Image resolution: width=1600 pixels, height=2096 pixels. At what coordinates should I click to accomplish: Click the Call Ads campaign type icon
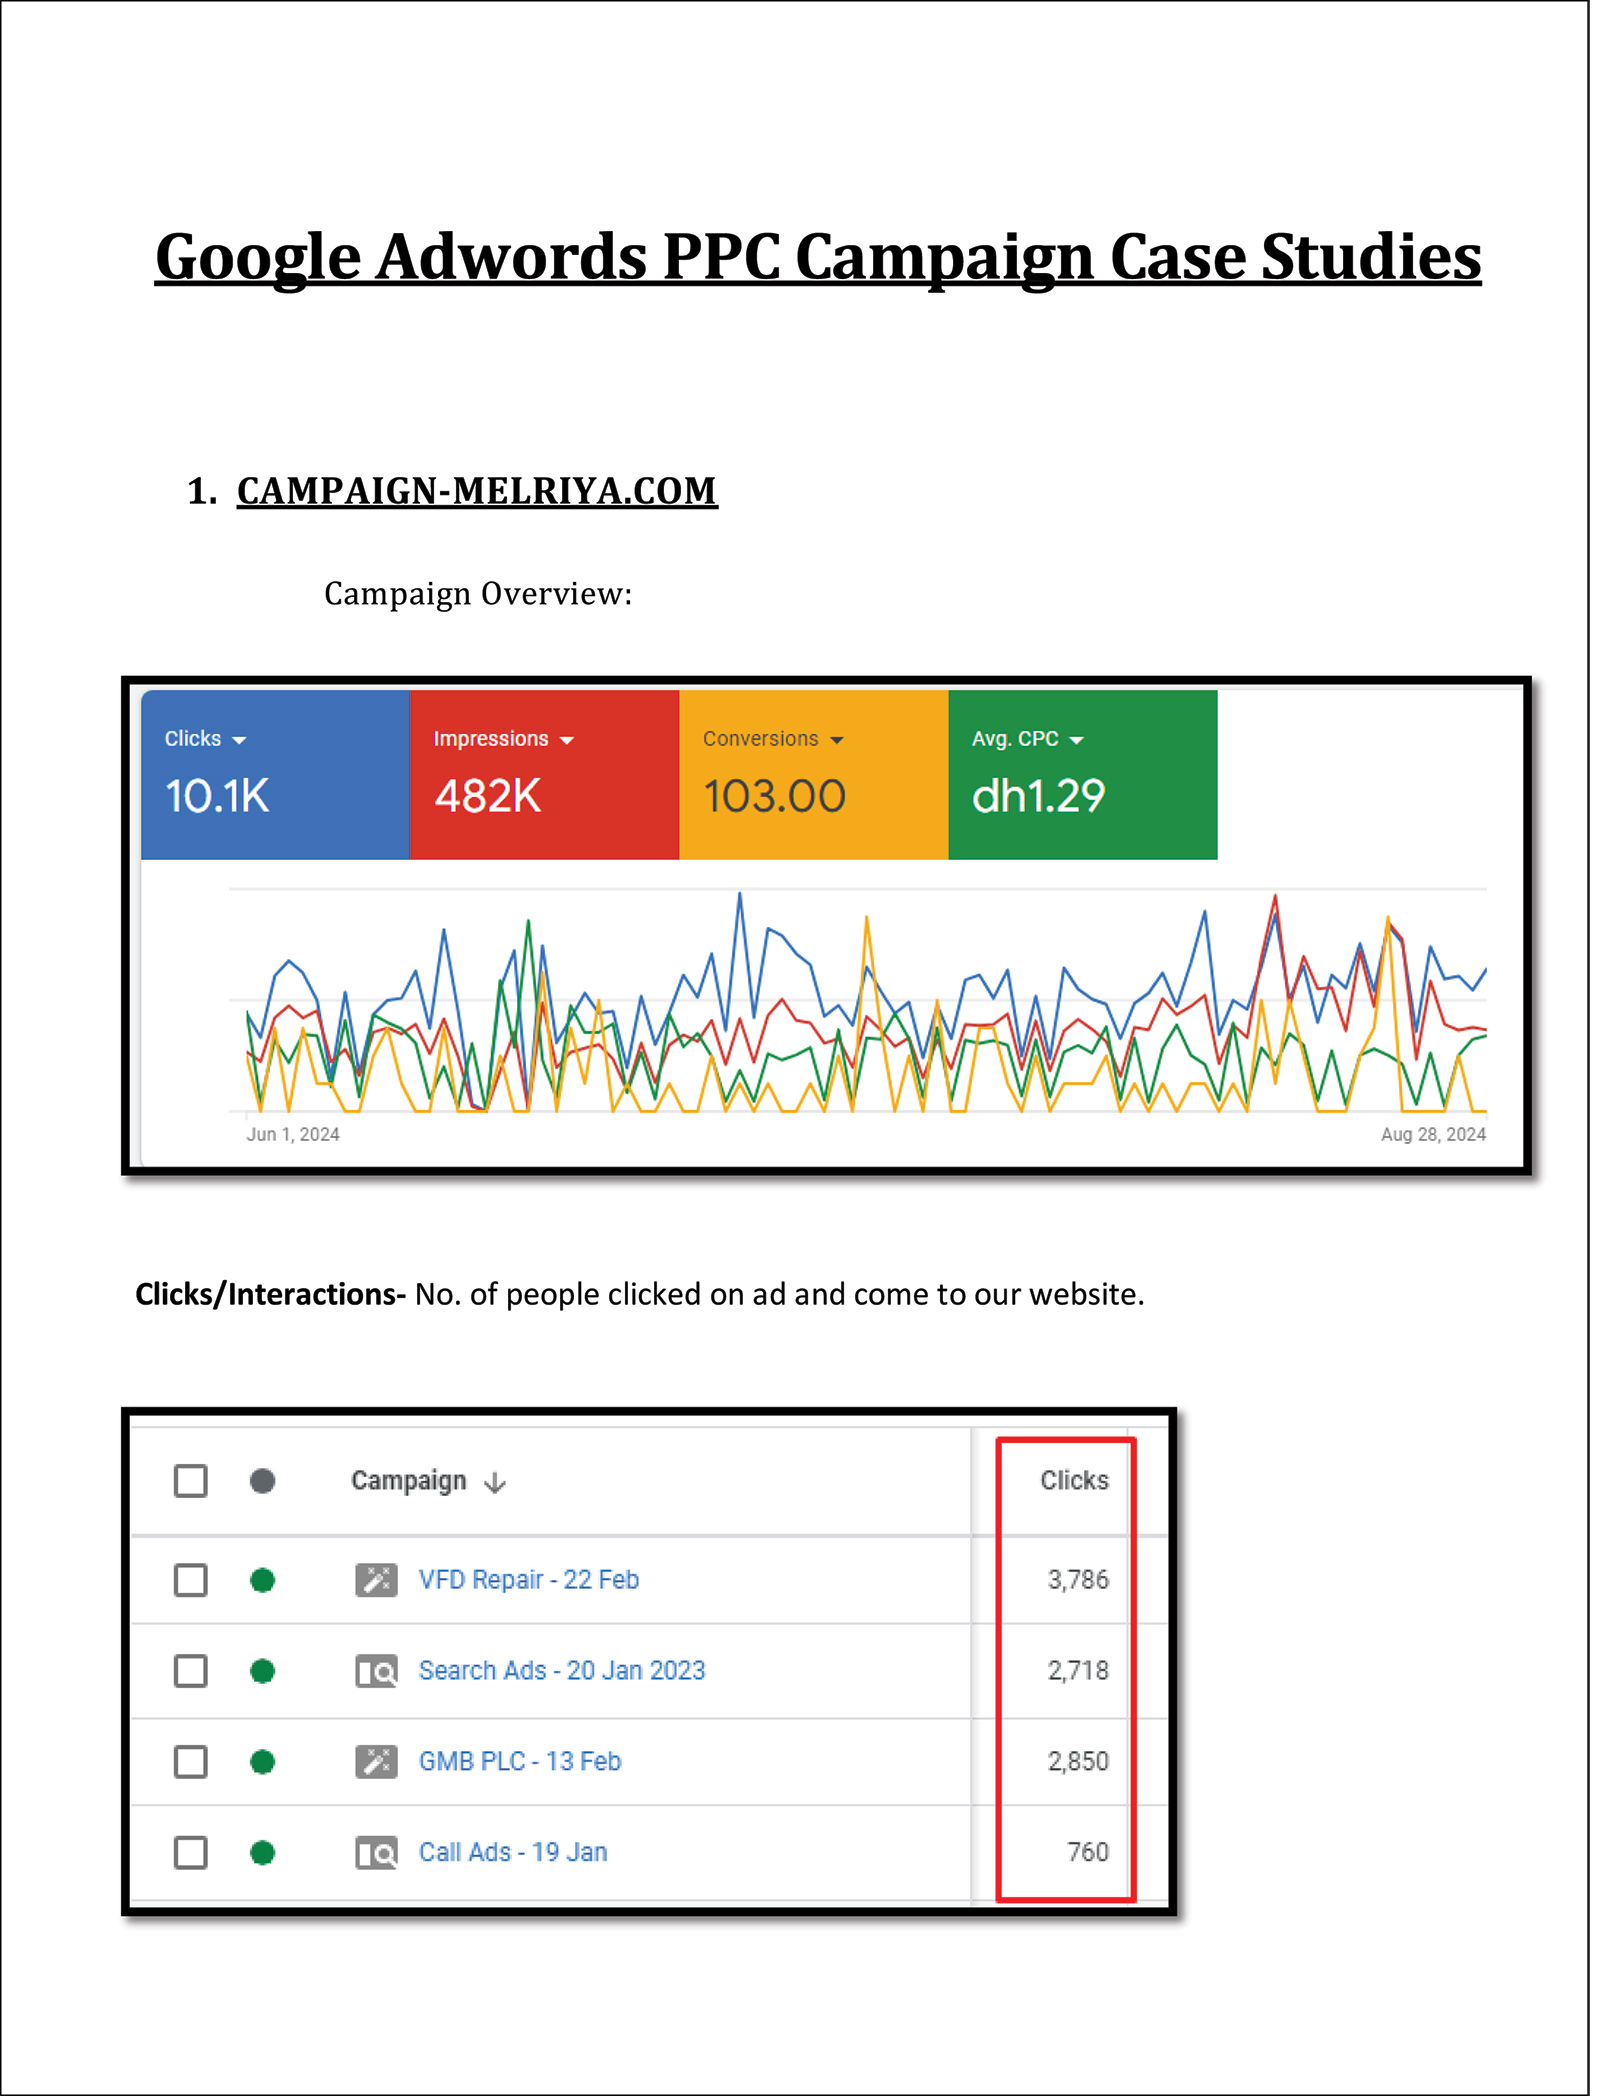376,1853
